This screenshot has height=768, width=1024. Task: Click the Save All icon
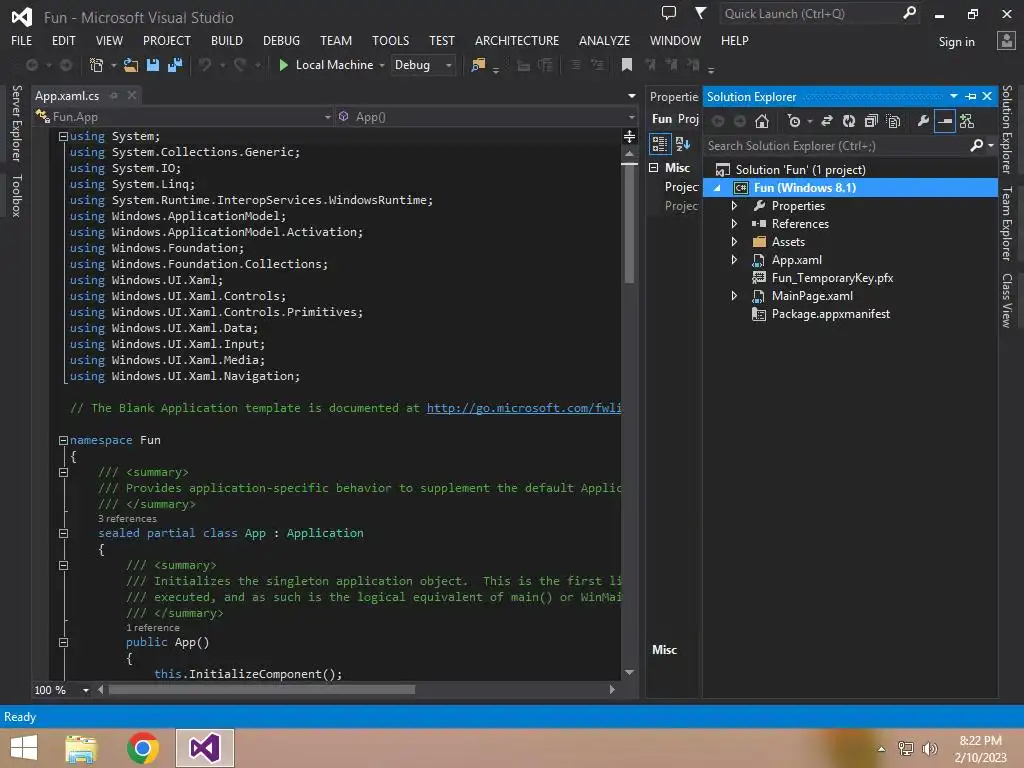(175, 65)
